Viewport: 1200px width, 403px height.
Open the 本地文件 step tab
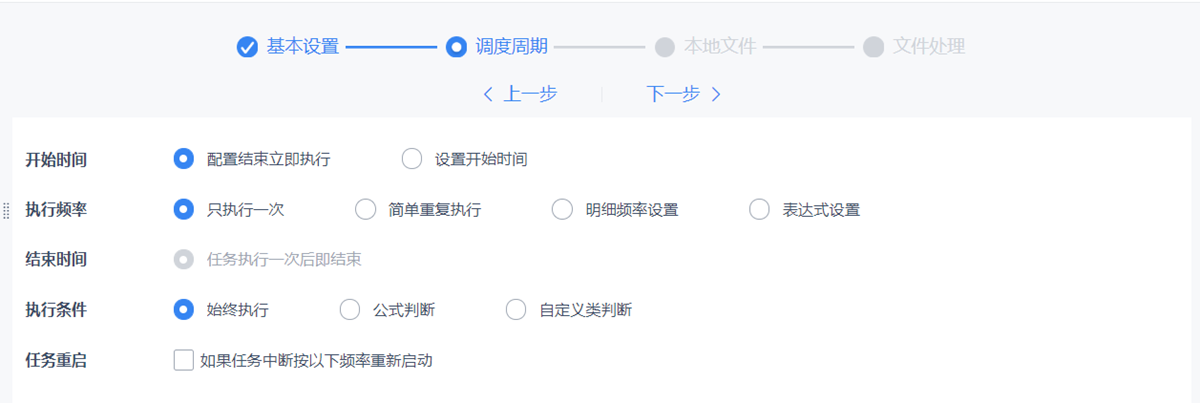(x=719, y=47)
